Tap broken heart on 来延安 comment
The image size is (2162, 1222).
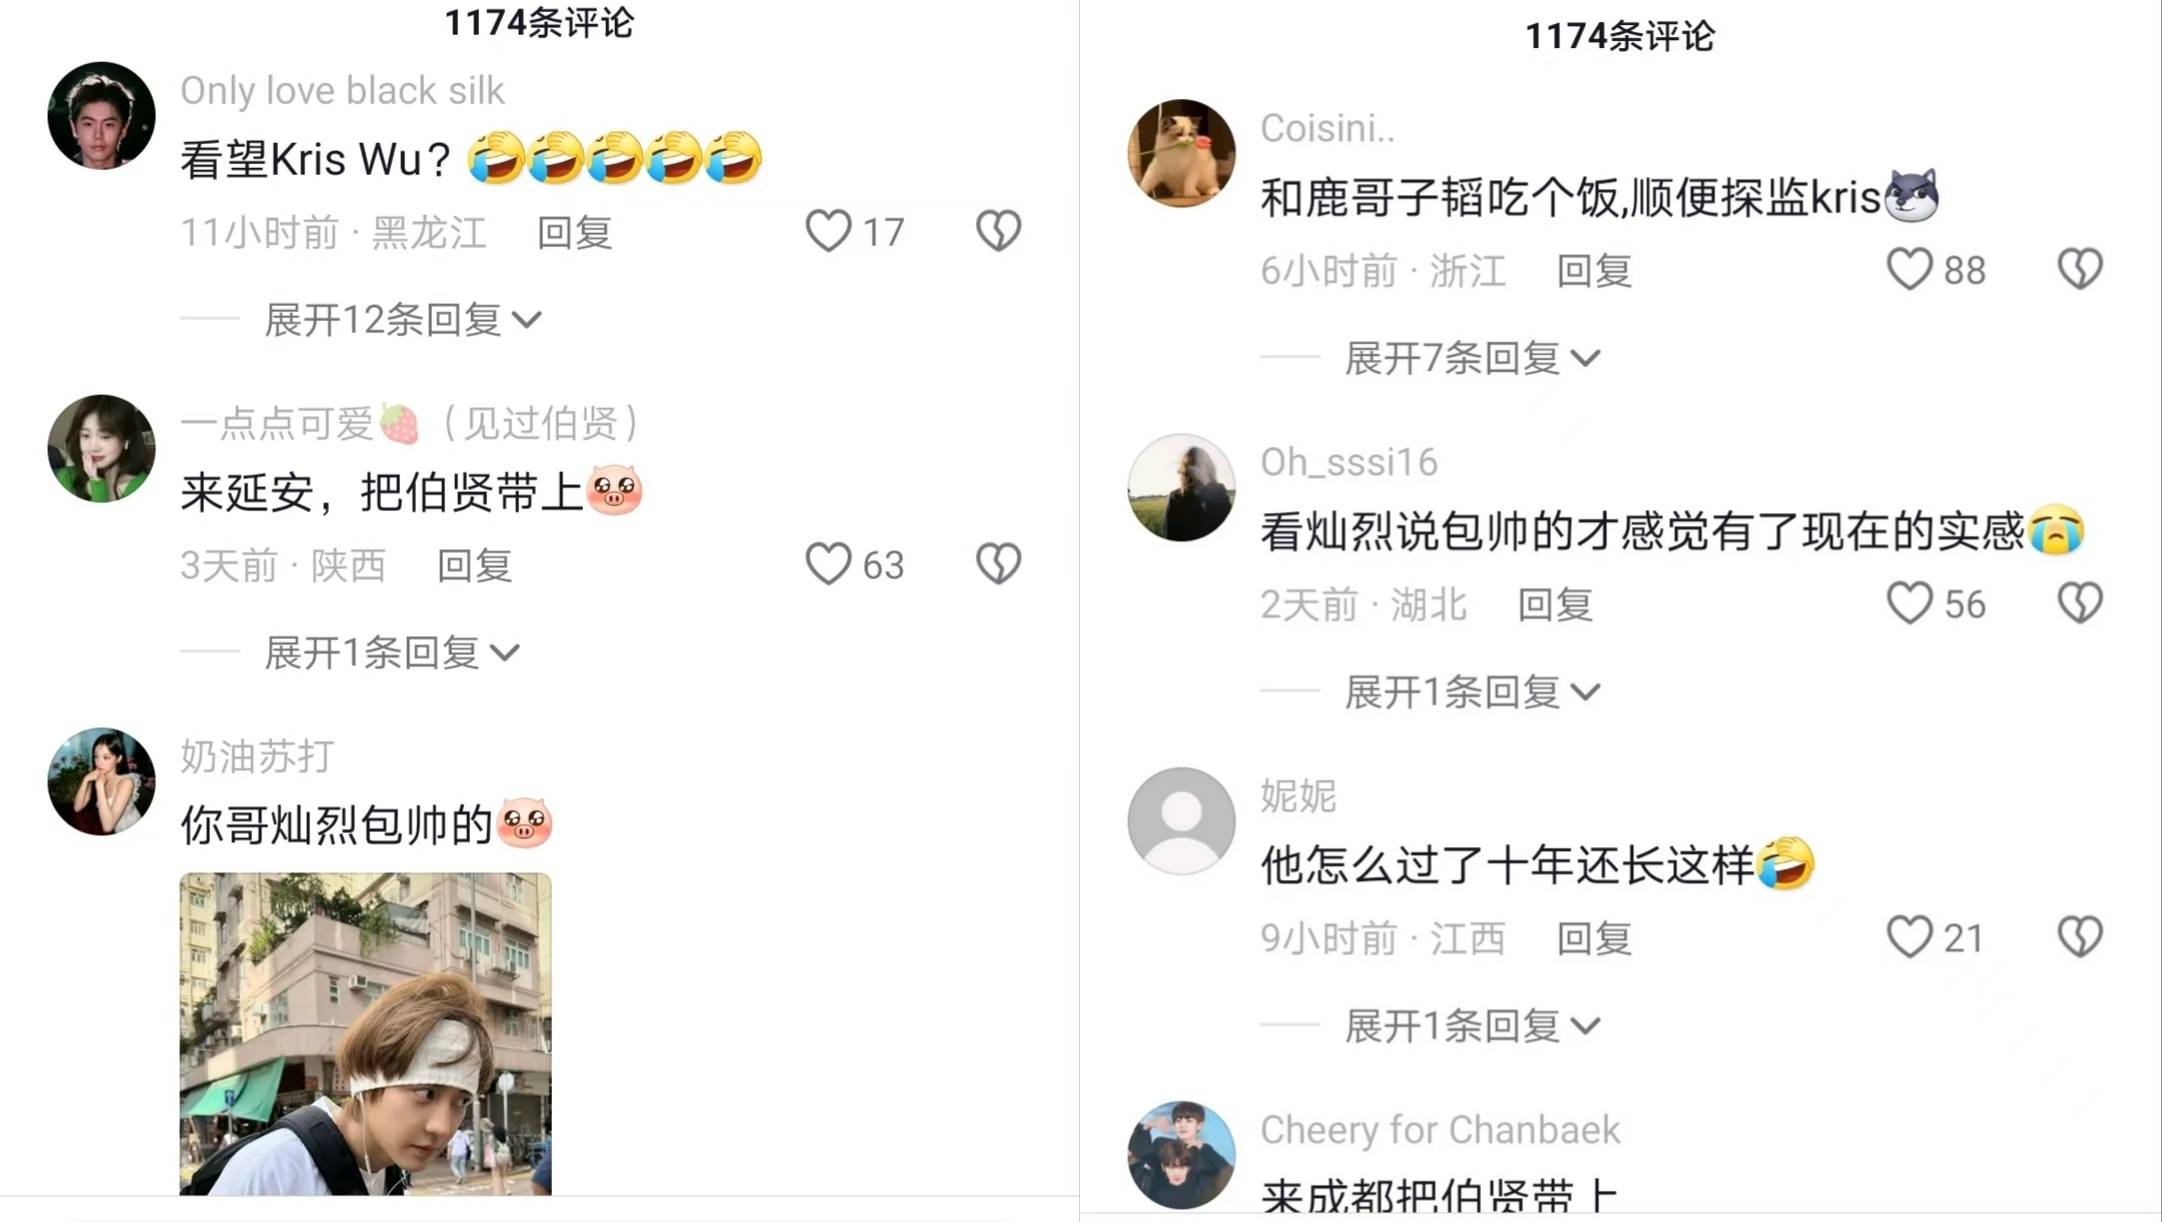click(998, 564)
